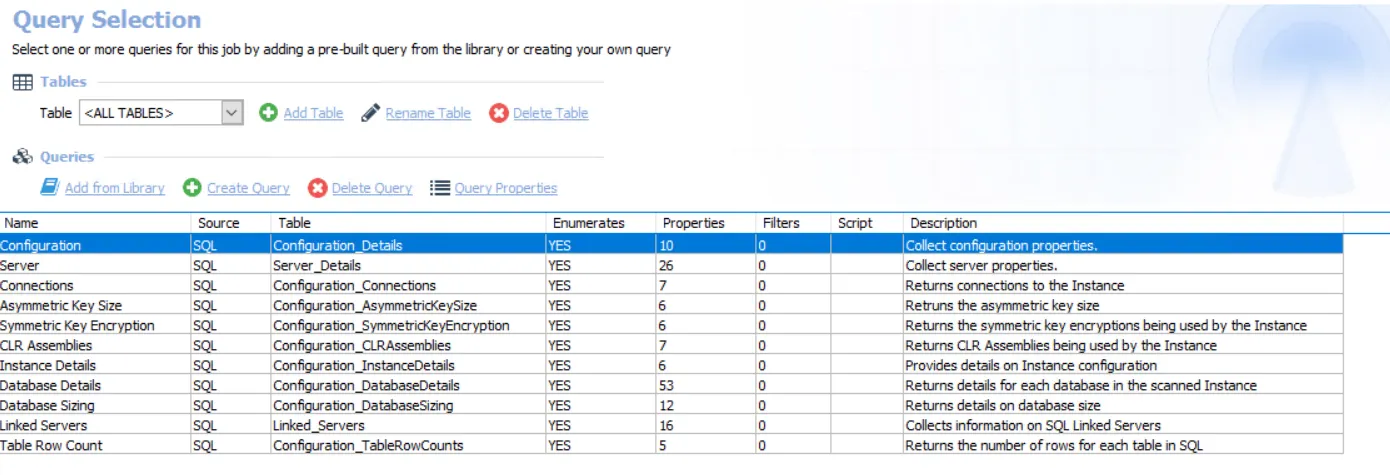Click 'Collects information on SQL Linked Servers'

click(1033, 425)
